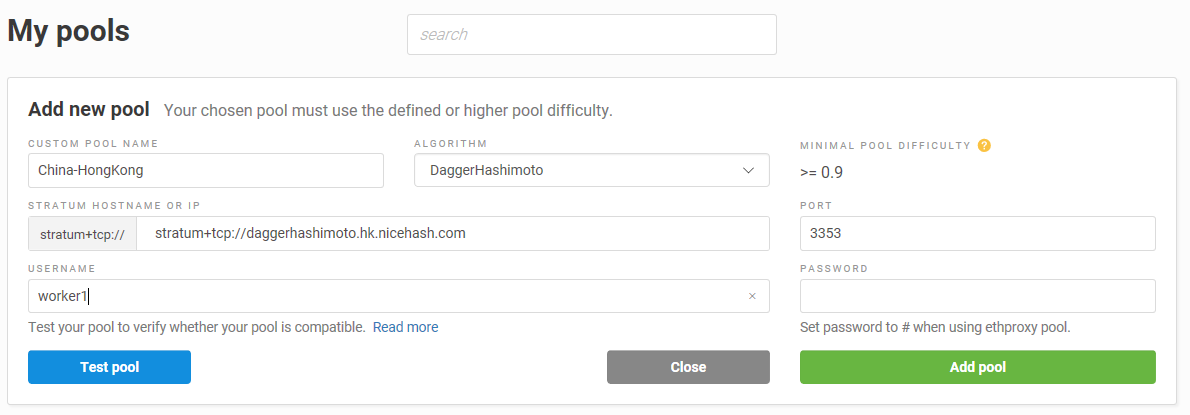Click the Minimal Pool Difficulty help icon
The image size is (1190, 415).
point(984,145)
